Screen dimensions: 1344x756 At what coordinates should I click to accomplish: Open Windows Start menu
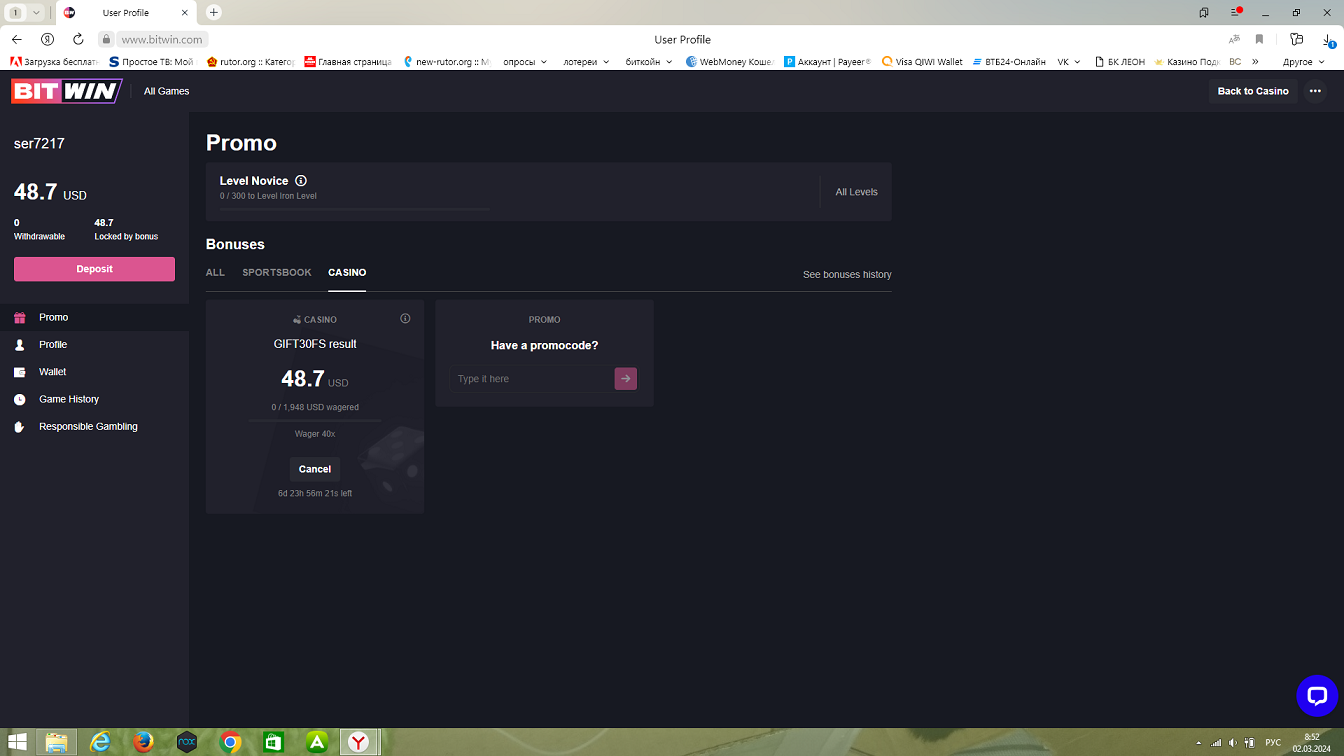pyautogui.click(x=18, y=742)
